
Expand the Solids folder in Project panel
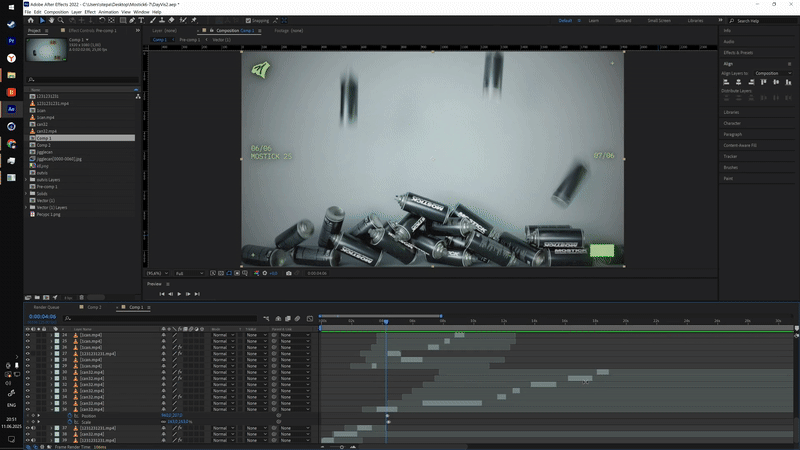[26, 194]
